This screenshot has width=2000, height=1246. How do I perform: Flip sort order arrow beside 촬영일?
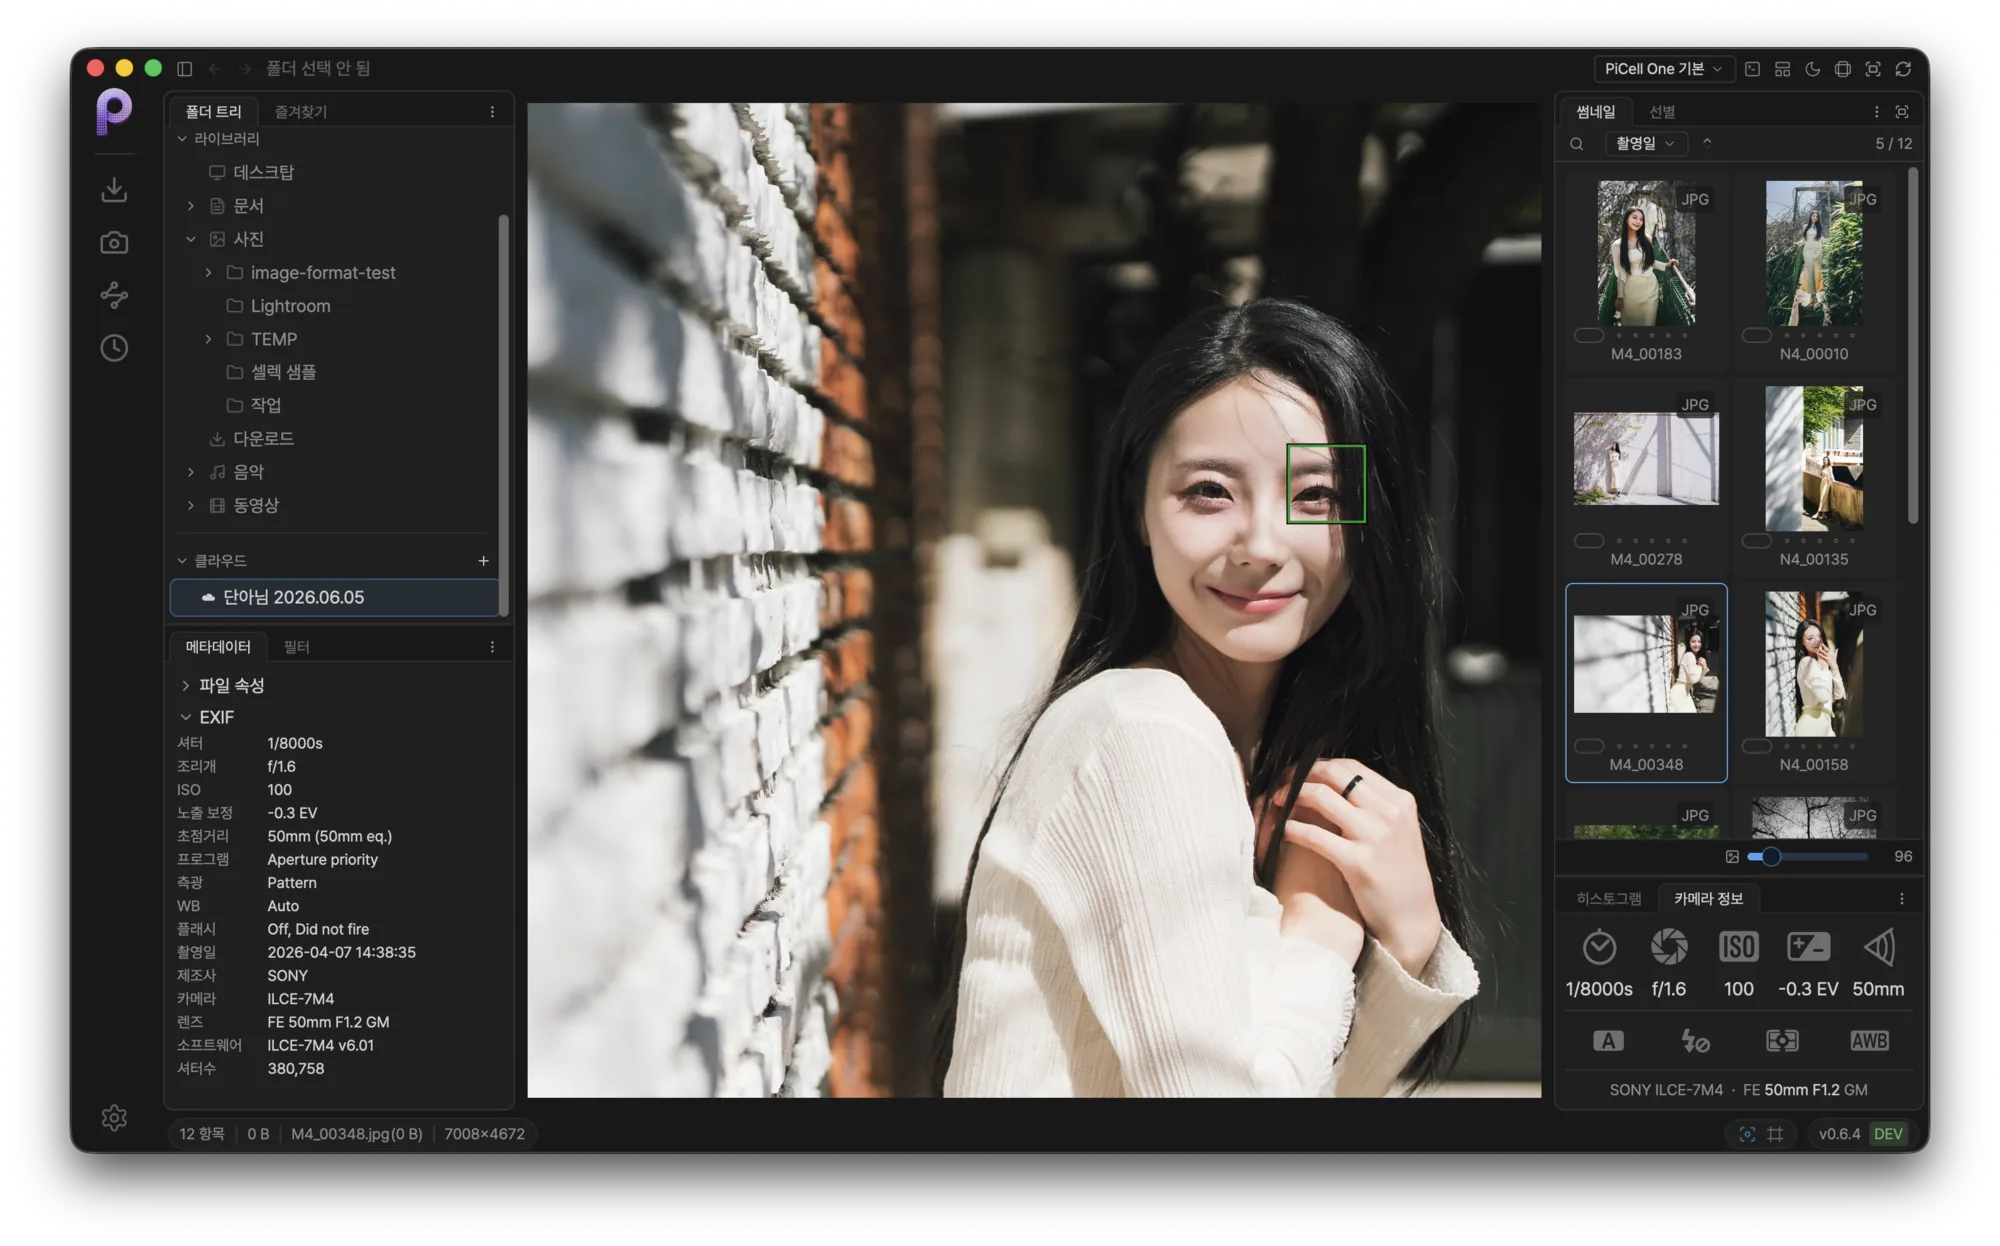[1707, 143]
